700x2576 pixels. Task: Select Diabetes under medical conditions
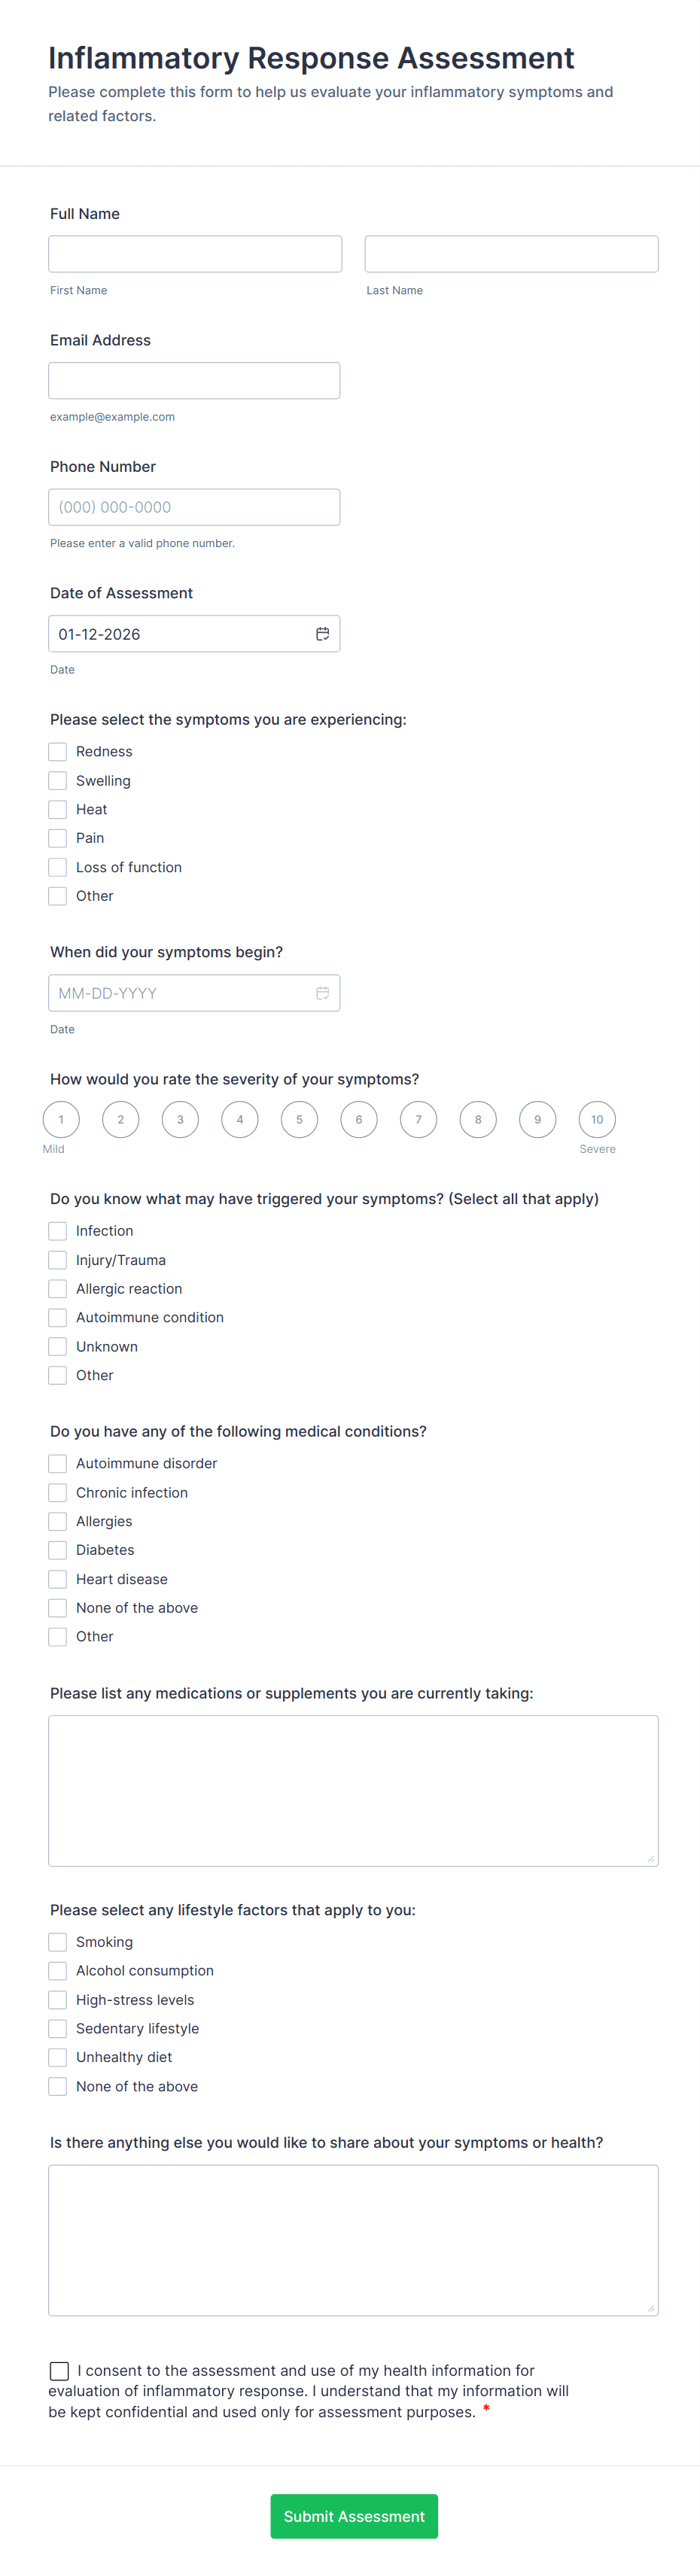click(57, 1550)
